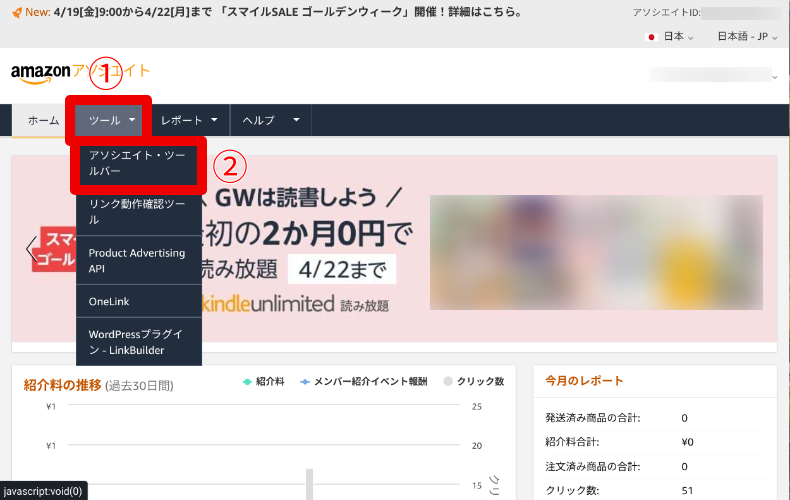Choose OneLink from tools menu
This screenshot has width=790, height=500.
139,301
